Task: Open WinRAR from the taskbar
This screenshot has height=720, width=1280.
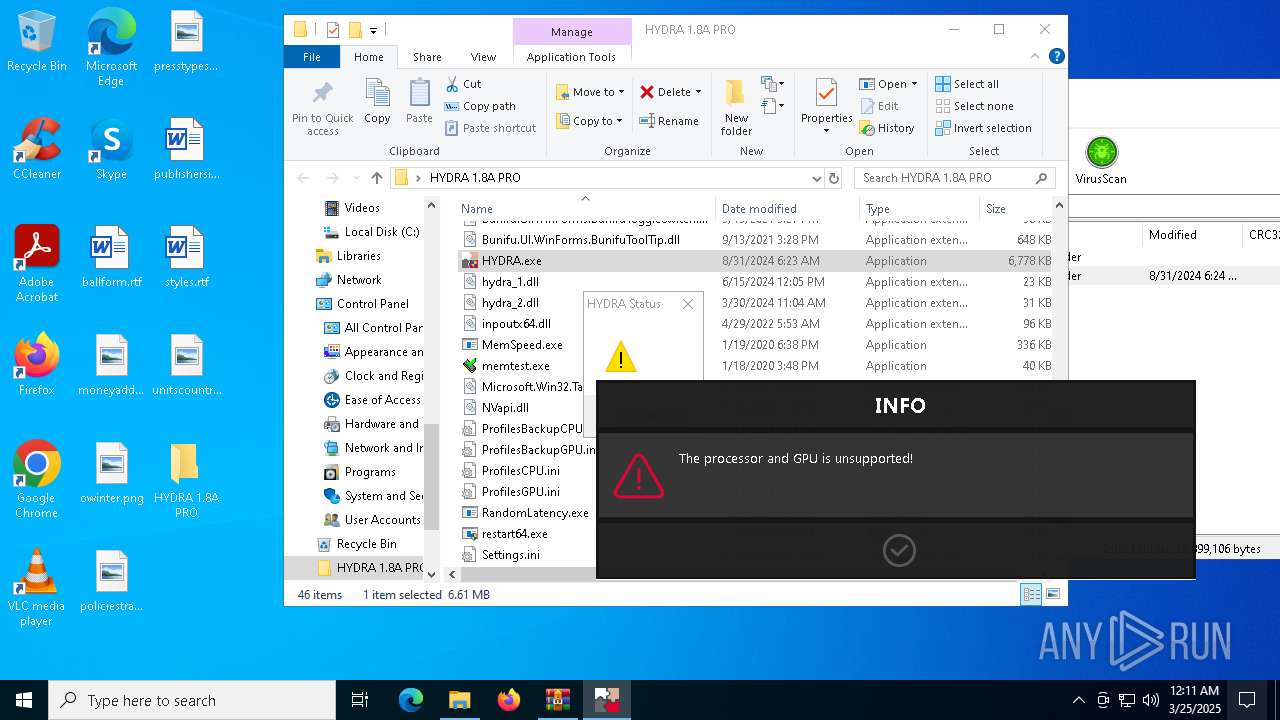Action: click(557, 700)
